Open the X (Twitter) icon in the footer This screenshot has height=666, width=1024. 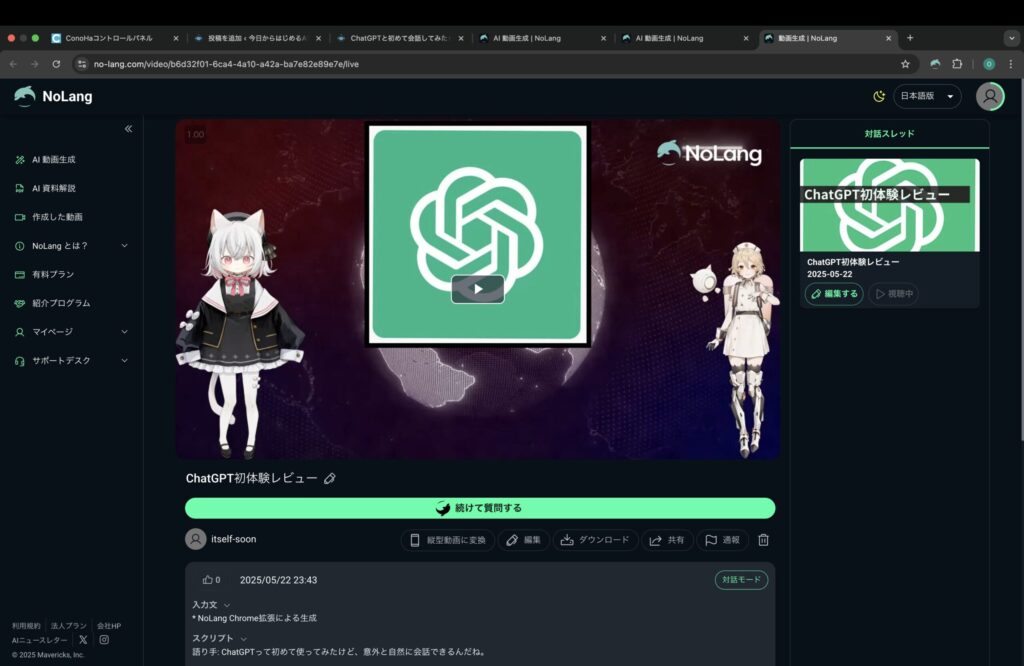click(83, 640)
